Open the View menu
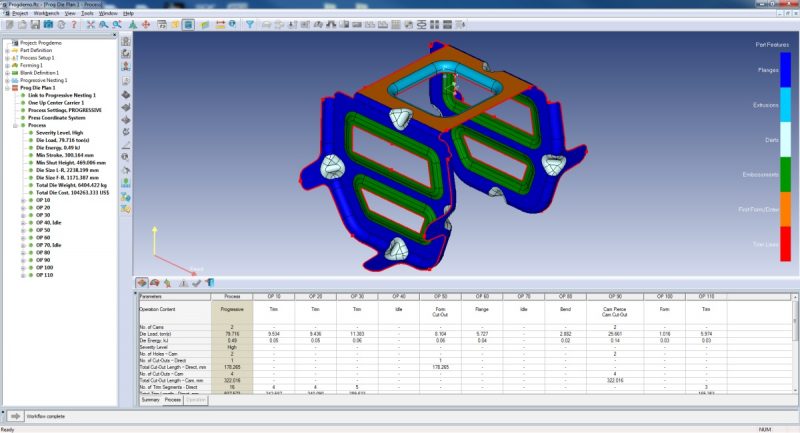 click(70, 13)
